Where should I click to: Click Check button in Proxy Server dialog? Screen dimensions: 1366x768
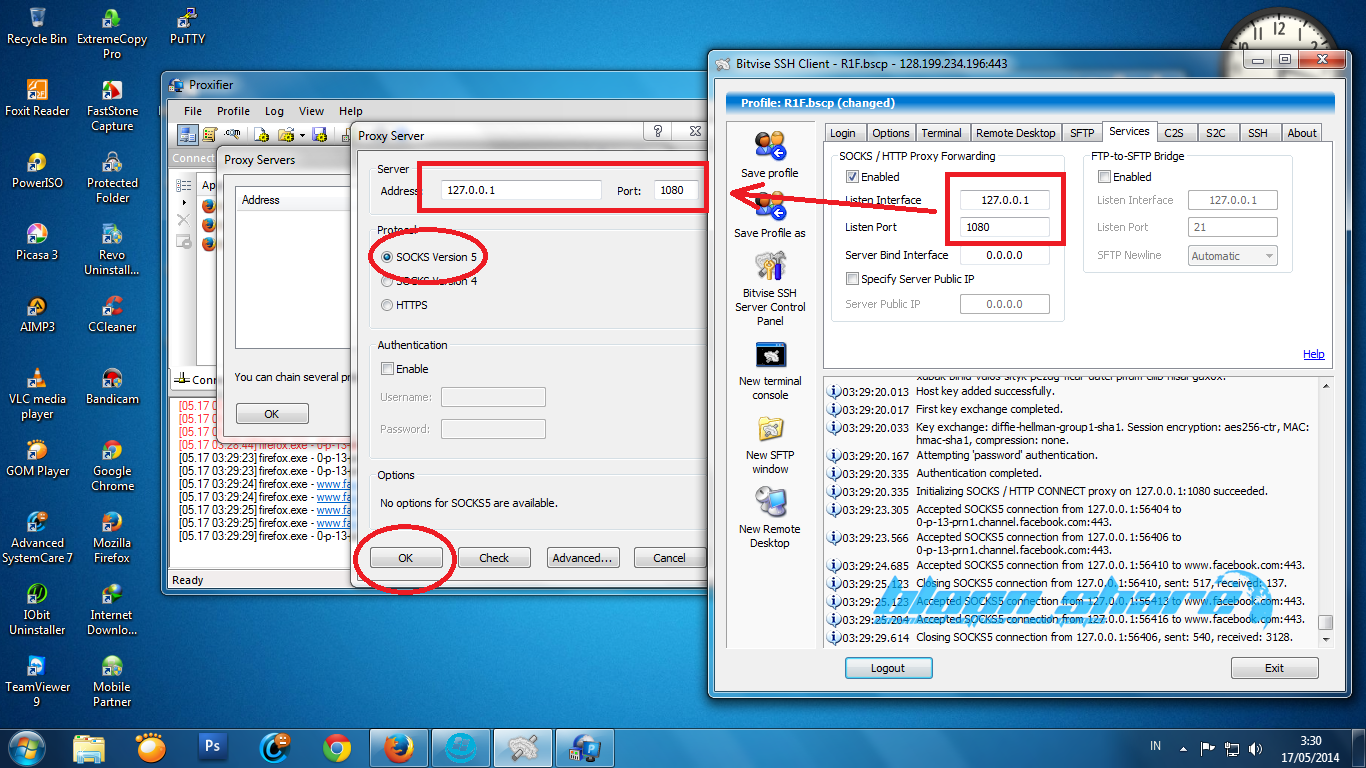pyautogui.click(x=494, y=558)
